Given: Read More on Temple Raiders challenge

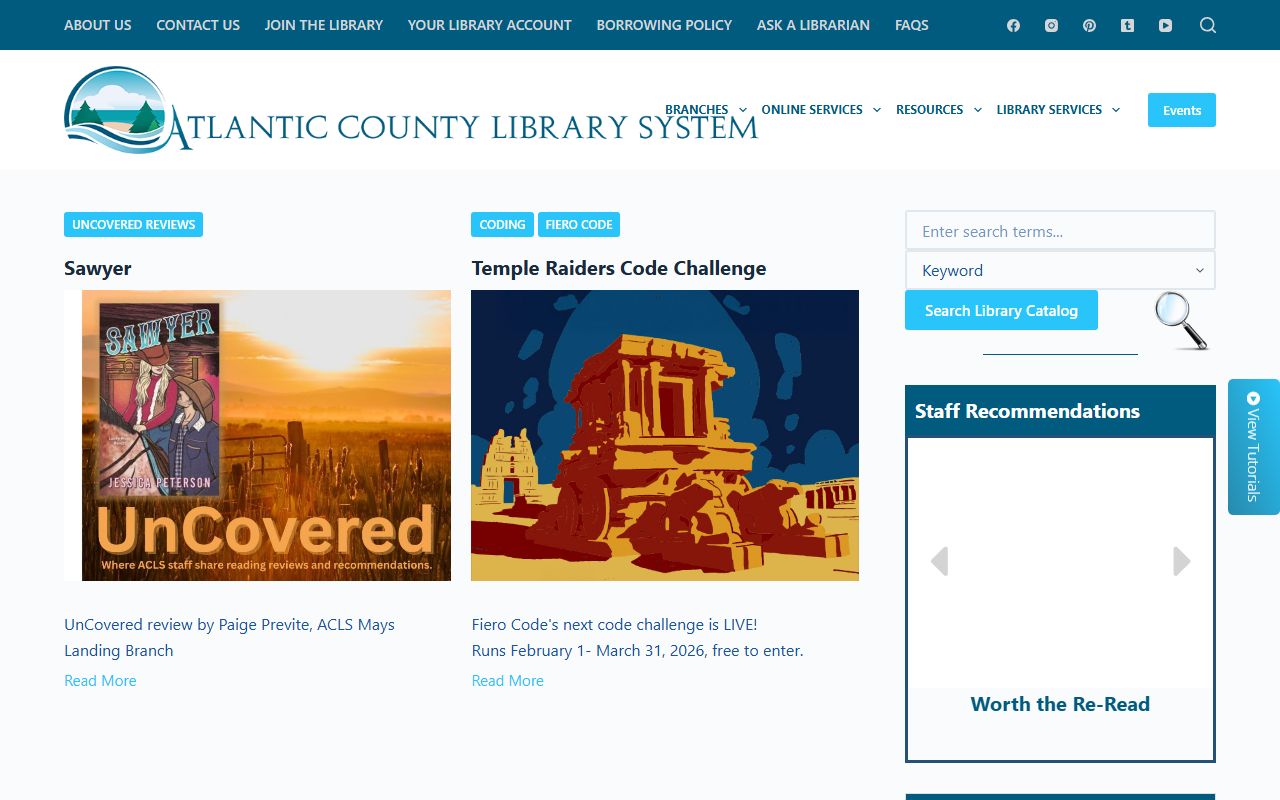Looking at the screenshot, I should (x=508, y=680).
